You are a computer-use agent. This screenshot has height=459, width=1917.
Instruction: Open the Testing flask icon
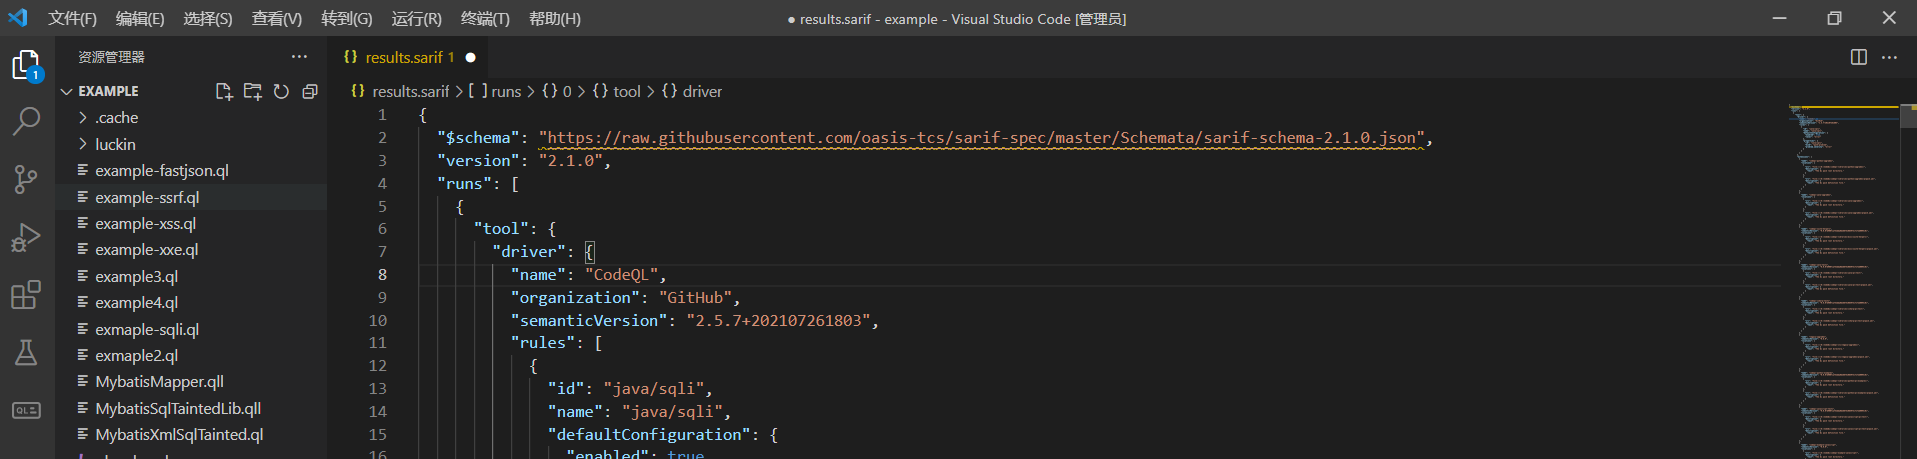coord(26,352)
